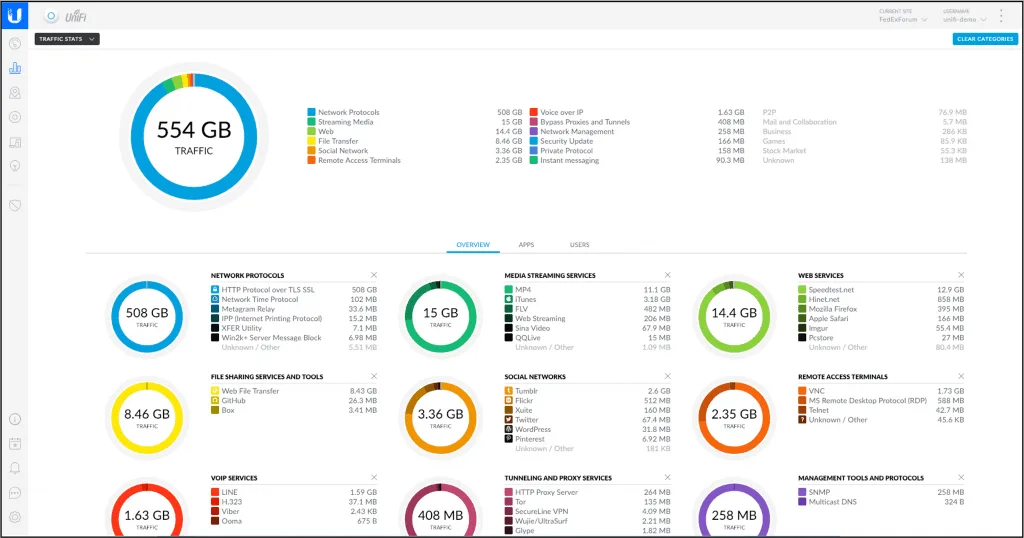Open the Traffic Stats dropdown
The height and width of the screenshot is (538, 1024).
click(67, 39)
